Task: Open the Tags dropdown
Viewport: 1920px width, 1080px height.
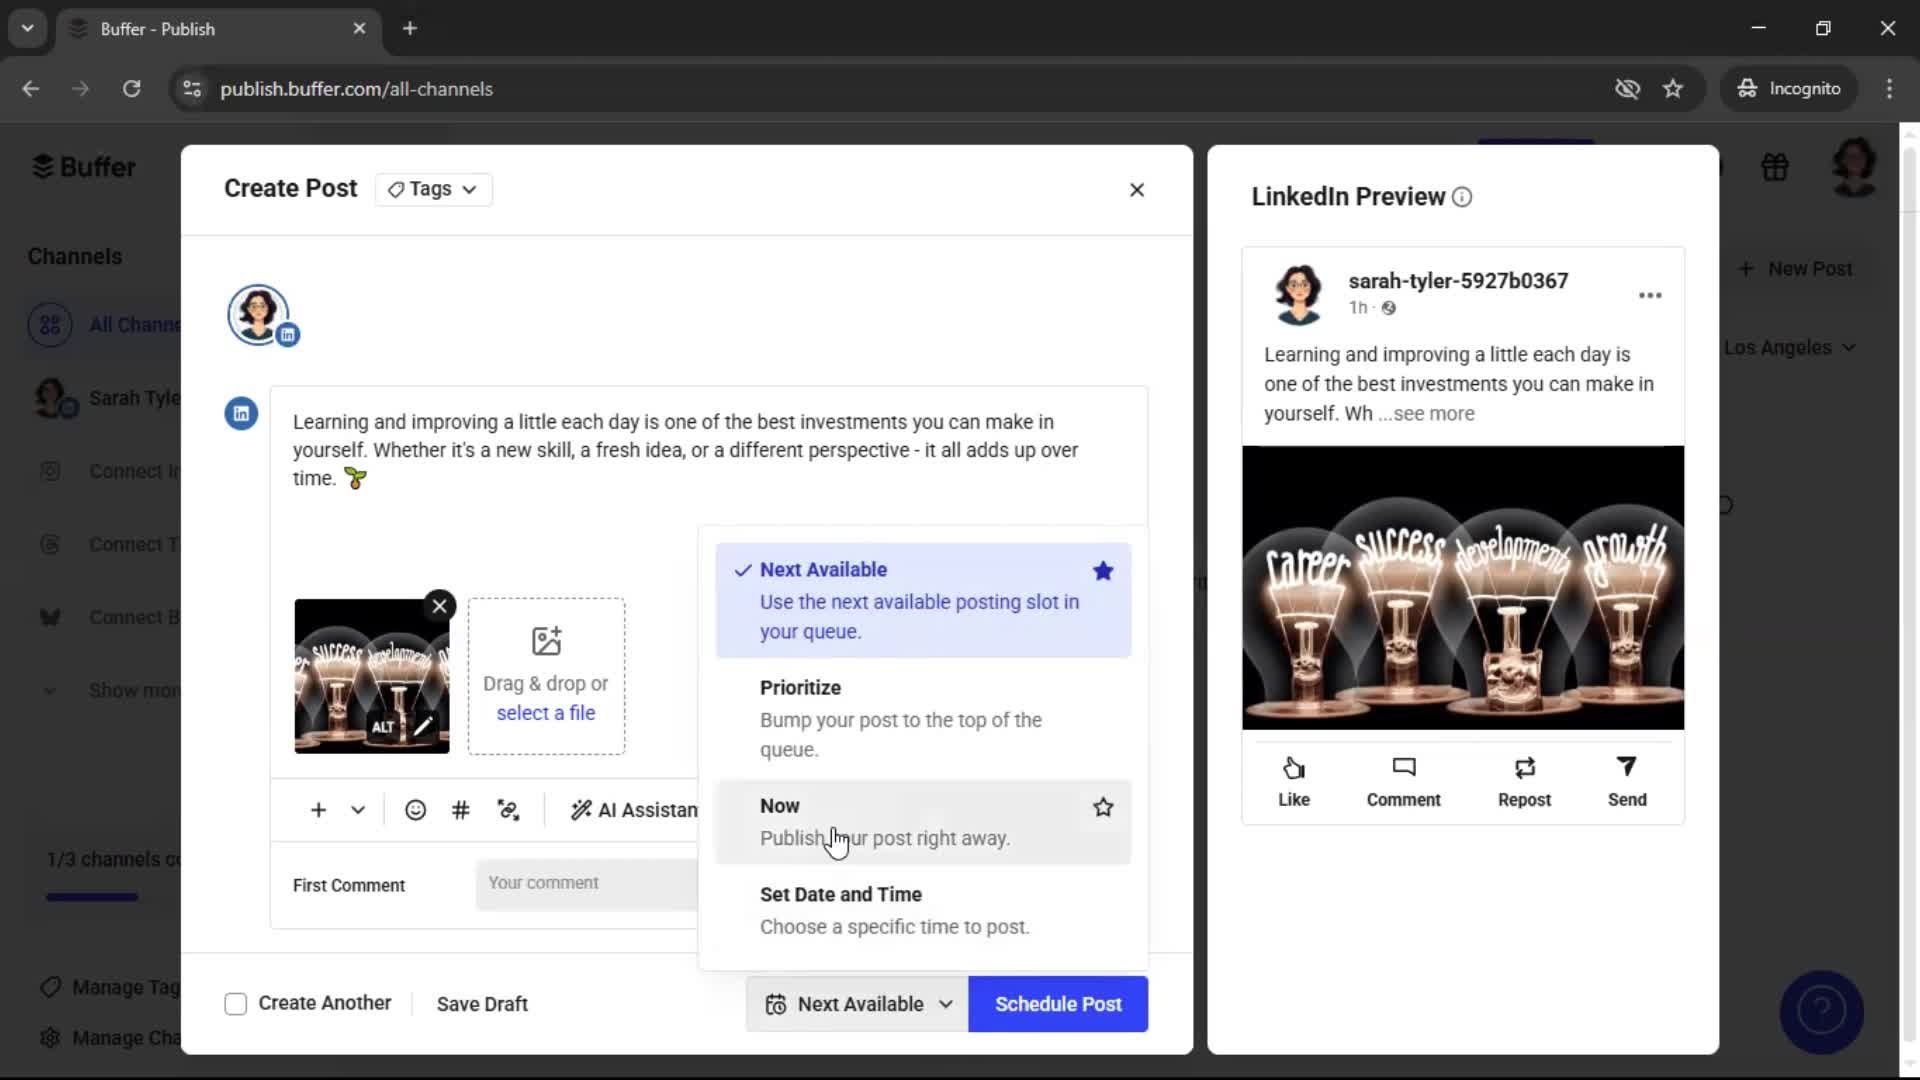Action: (432, 189)
